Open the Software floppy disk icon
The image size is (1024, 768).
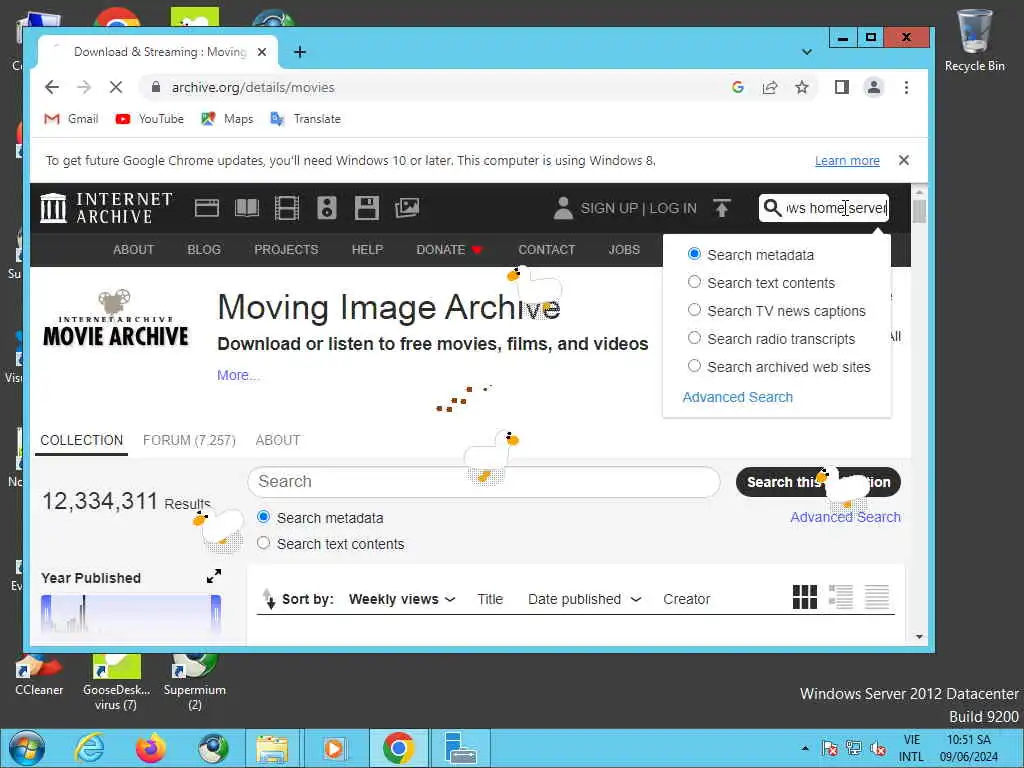click(366, 208)
